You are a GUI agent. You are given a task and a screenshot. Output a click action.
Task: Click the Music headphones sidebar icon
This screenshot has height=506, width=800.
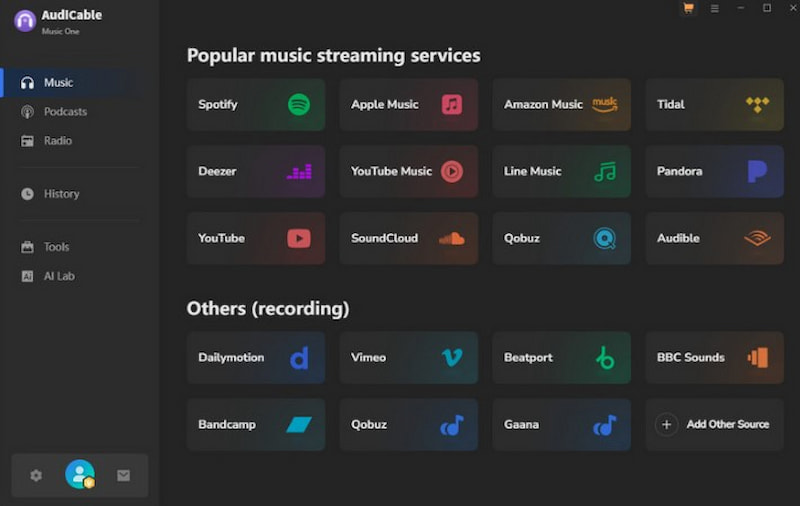click(28, 83)
